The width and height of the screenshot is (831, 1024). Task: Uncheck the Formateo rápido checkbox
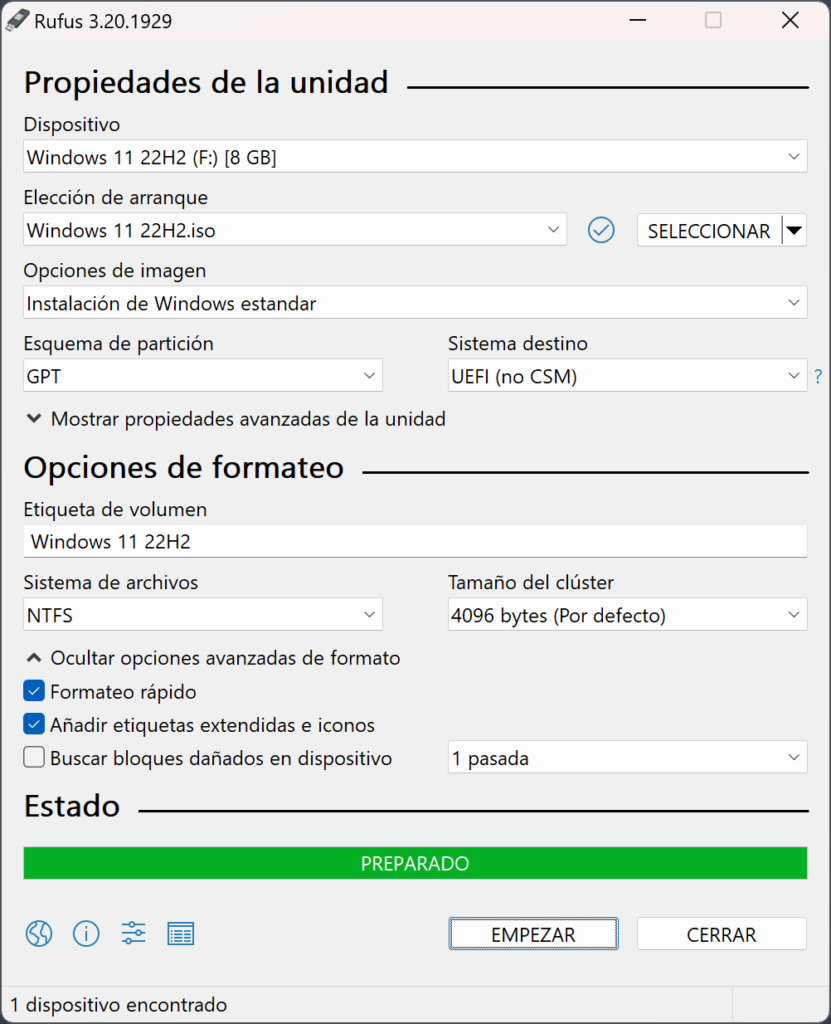34,691
